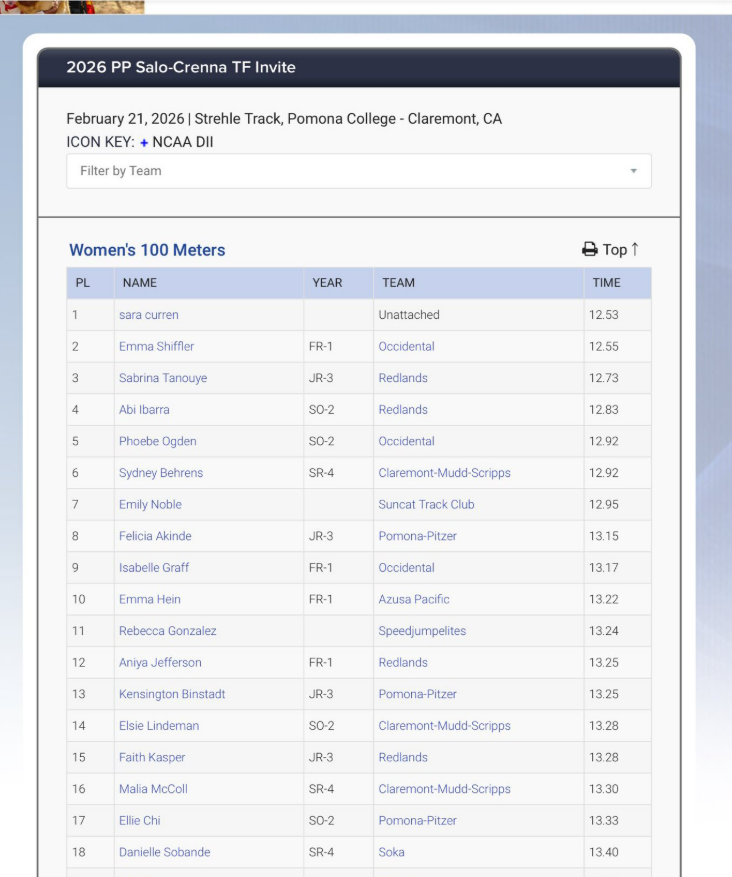Open Soka team link
The image size is (732, 877).
pyautogui.click(x=391, y=853)
